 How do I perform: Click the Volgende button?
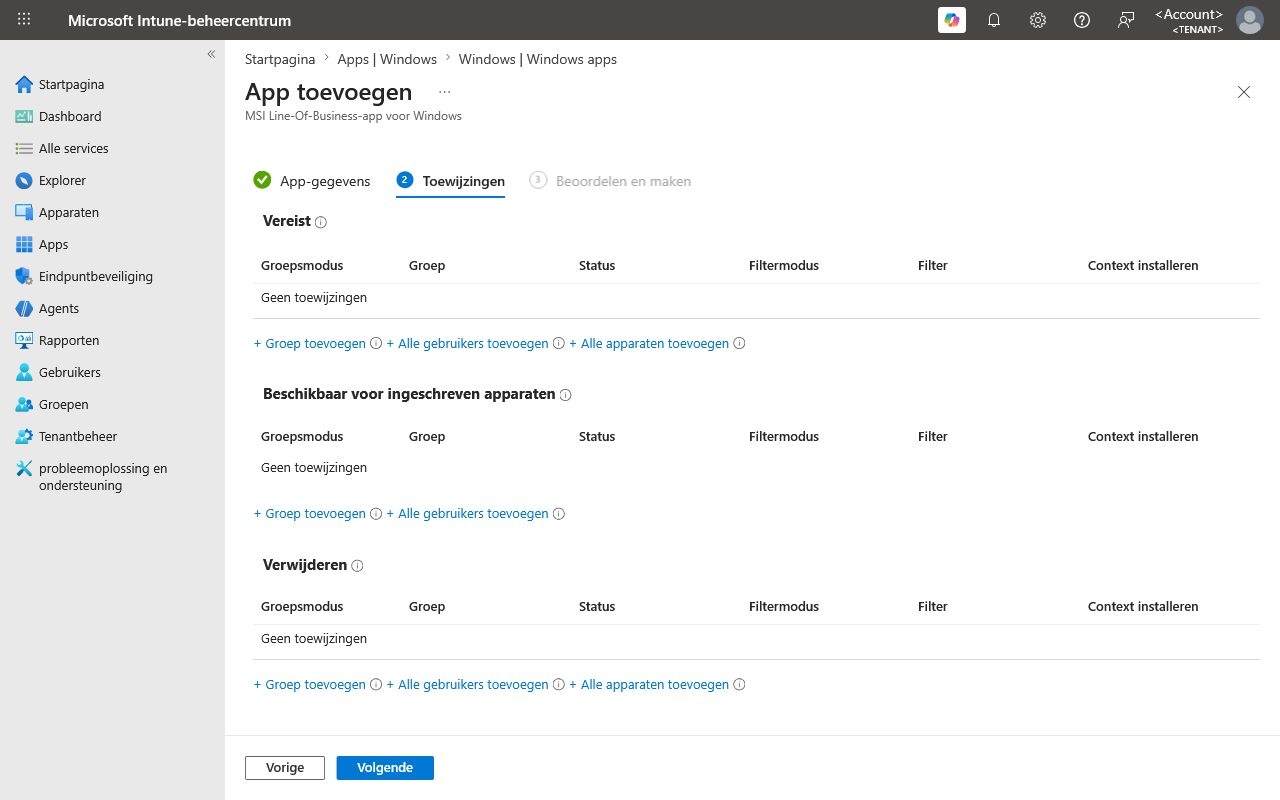tap(385, 768)
